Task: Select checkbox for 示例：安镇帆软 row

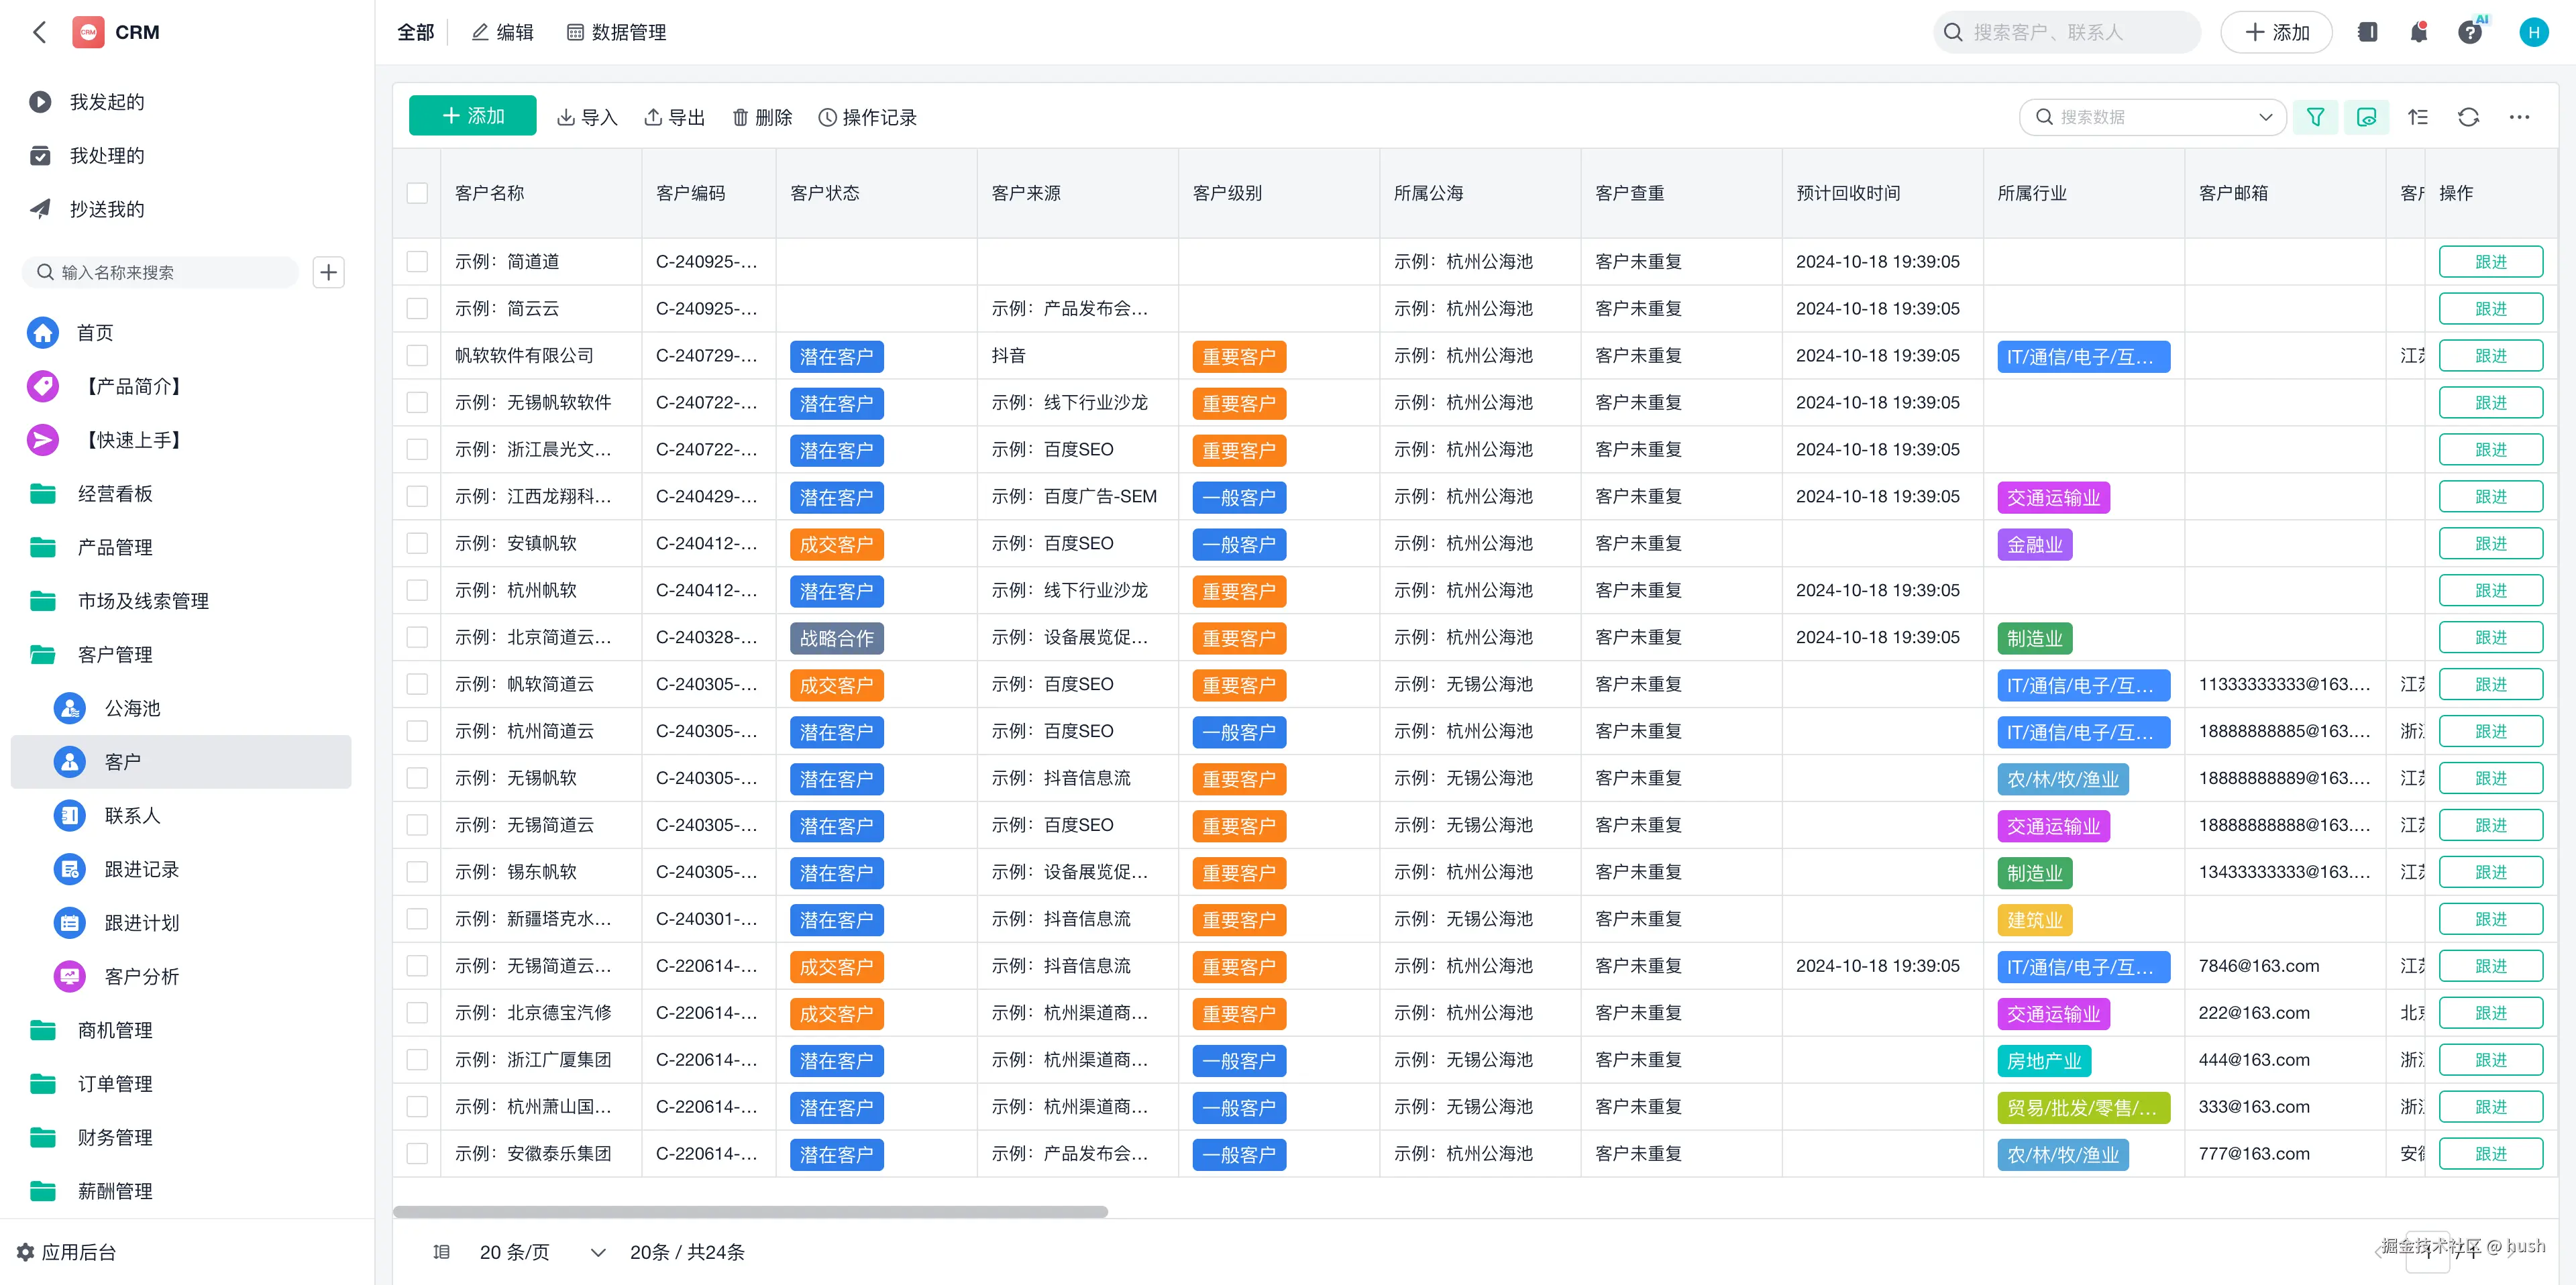Action: [x=417, y=543]
